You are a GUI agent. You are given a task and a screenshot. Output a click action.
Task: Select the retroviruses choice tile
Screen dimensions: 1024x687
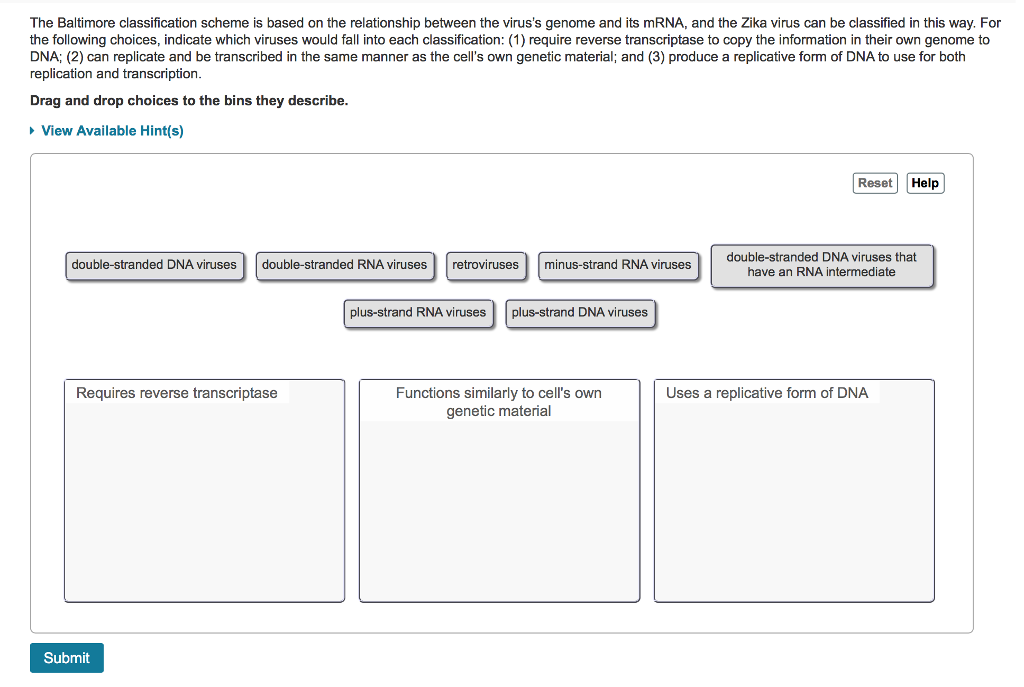tap(486, 265)
